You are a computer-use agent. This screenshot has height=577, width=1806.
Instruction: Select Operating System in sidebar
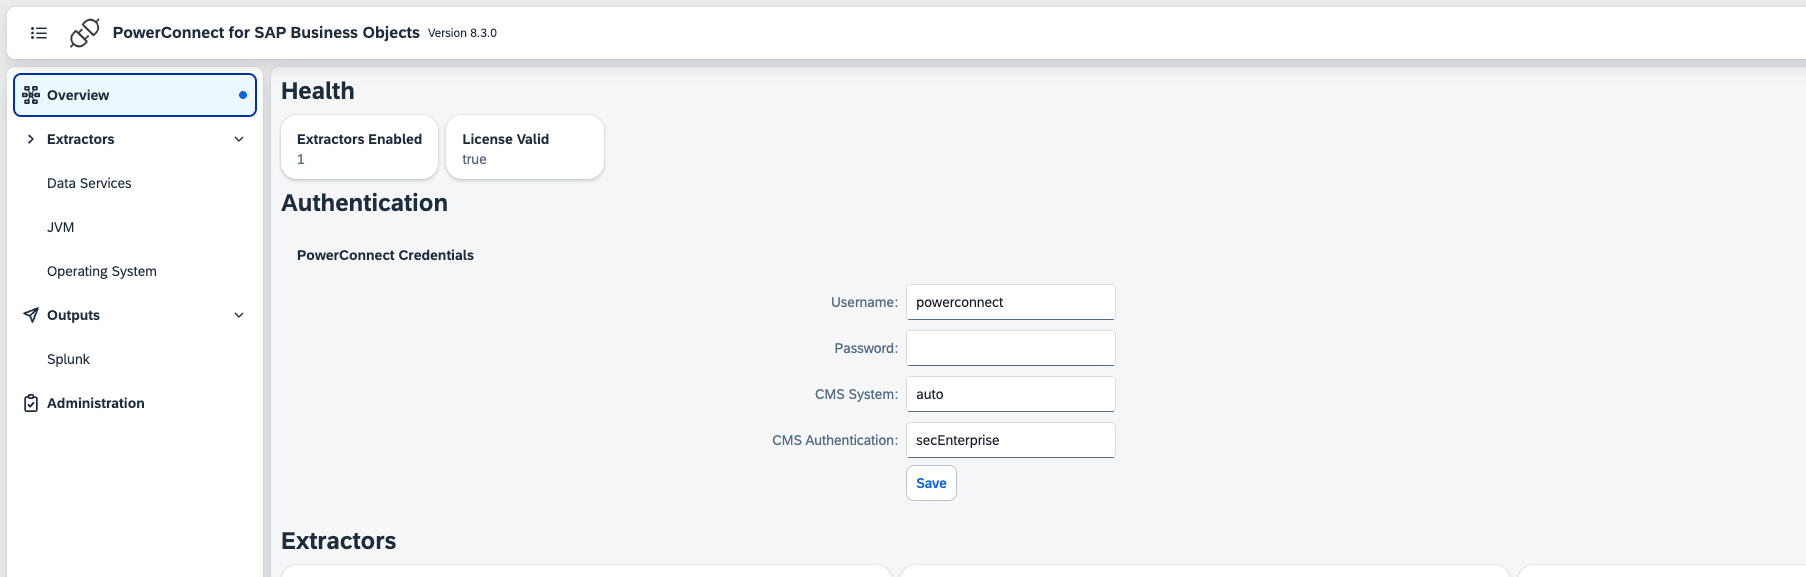pyautogui.click(x=102, y=271)
